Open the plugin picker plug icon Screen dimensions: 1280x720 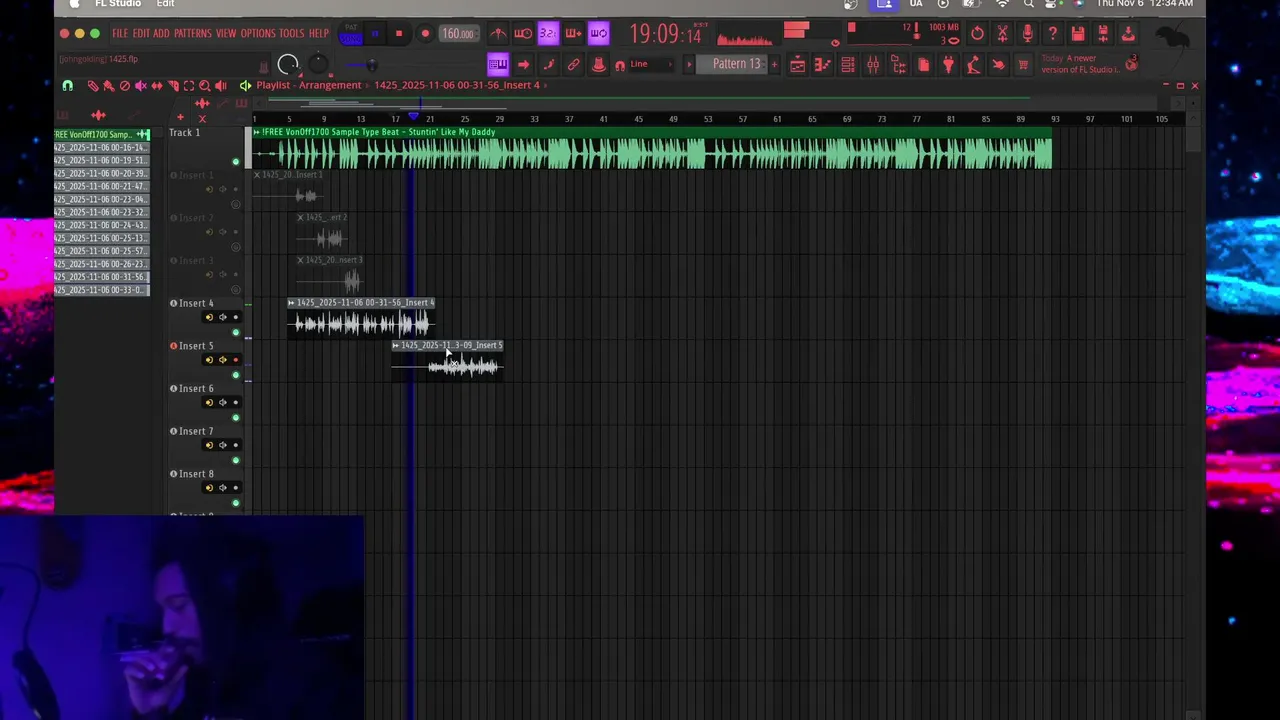tap(948, 65)
